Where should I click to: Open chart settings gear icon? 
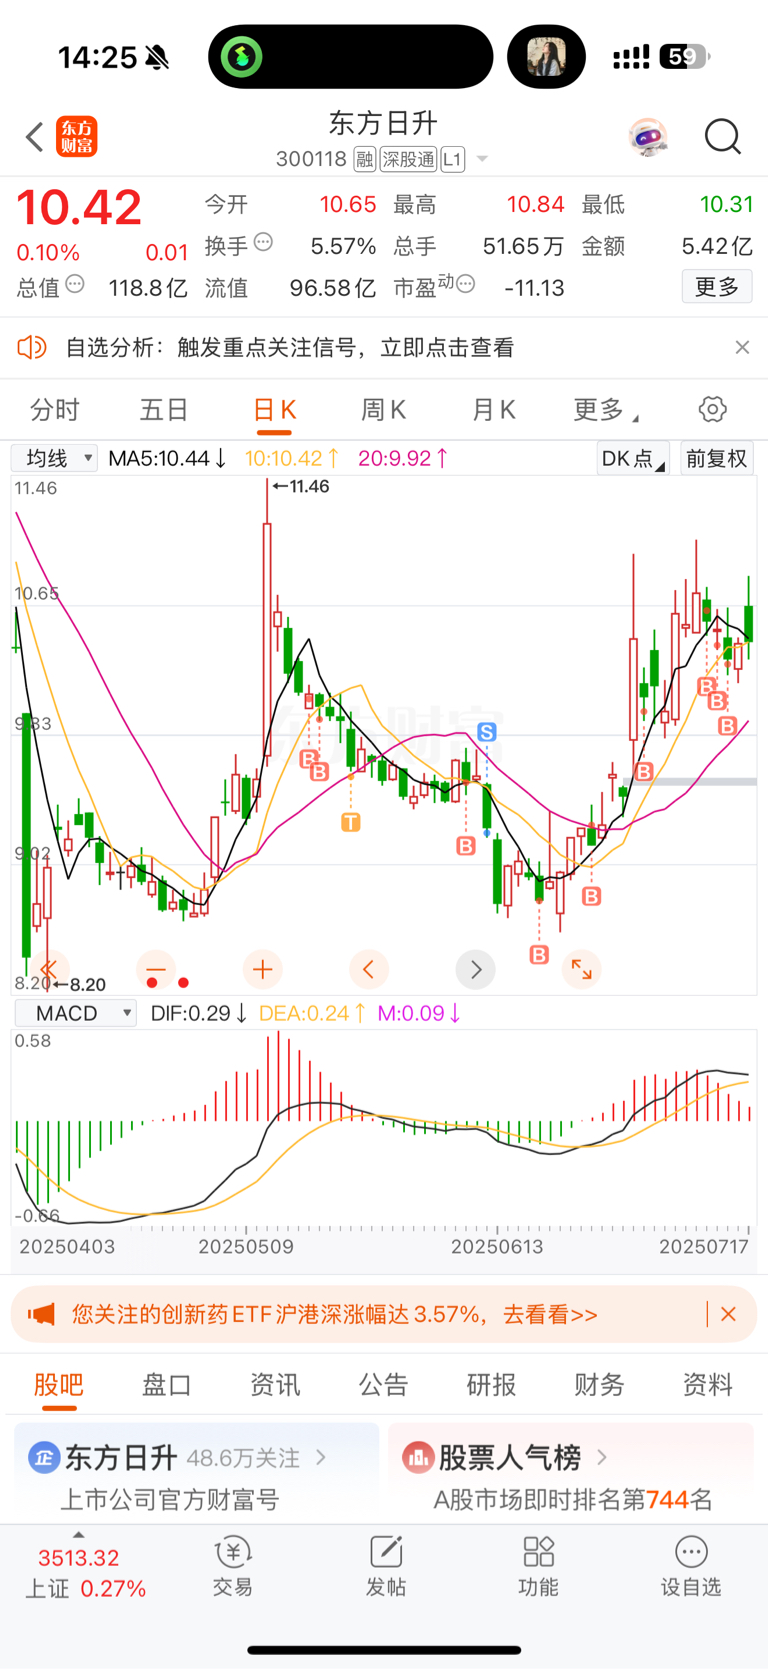[712, 409]
